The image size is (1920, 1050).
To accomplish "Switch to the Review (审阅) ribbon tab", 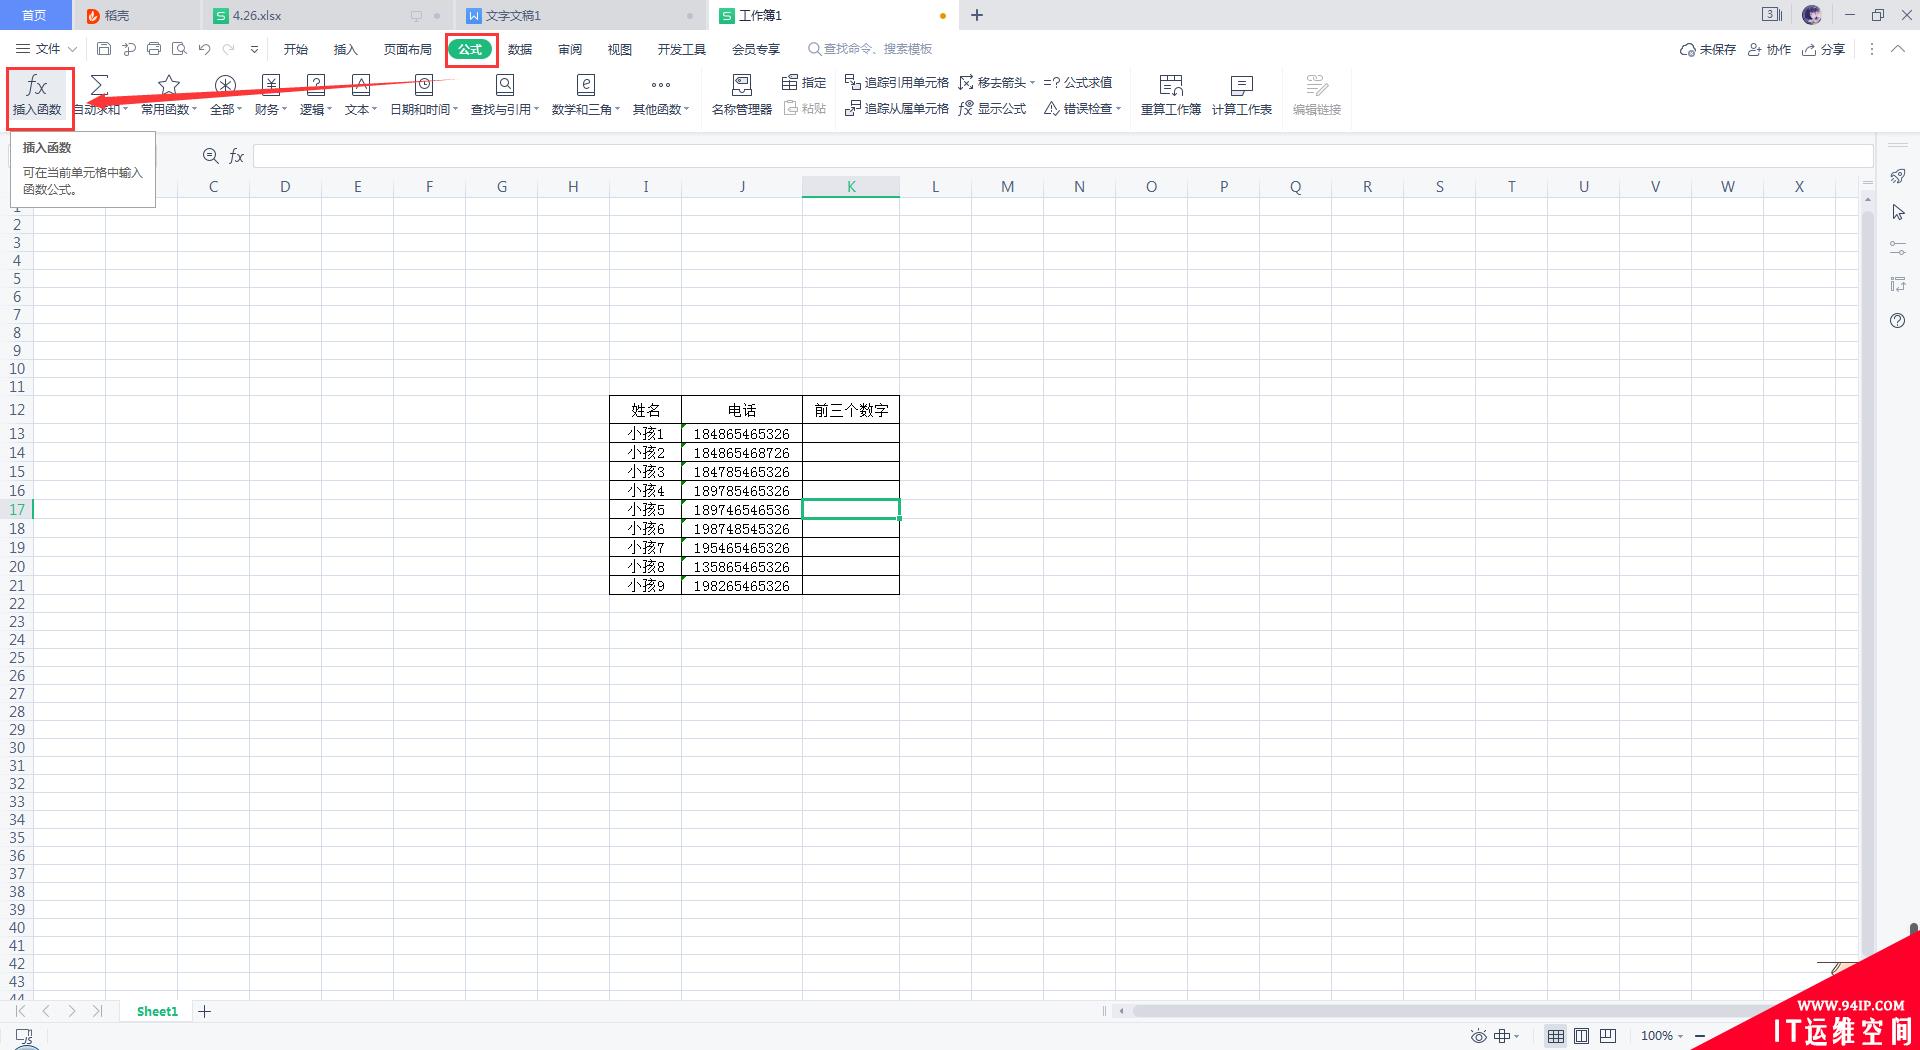I will (570, 49).
